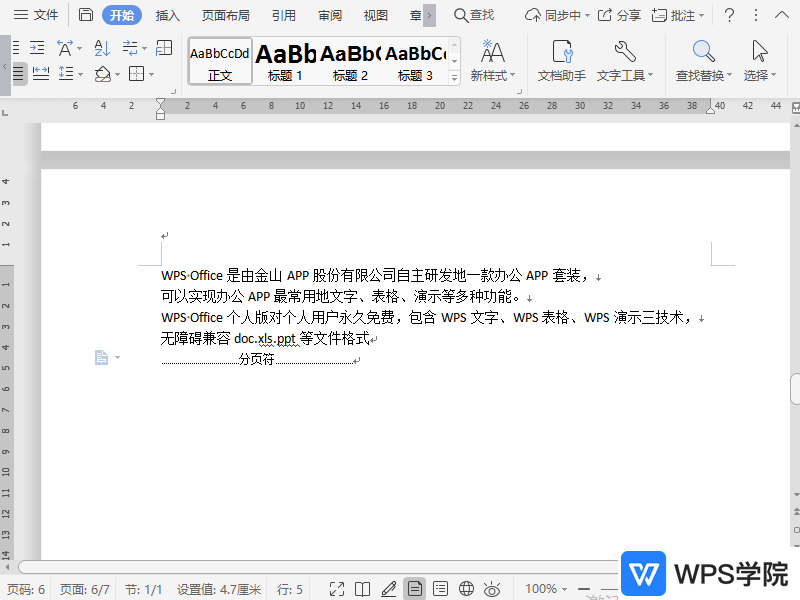Switch to web layout globe icon
The width and height of the screenshot is (800, 600).
pos(466,589)
